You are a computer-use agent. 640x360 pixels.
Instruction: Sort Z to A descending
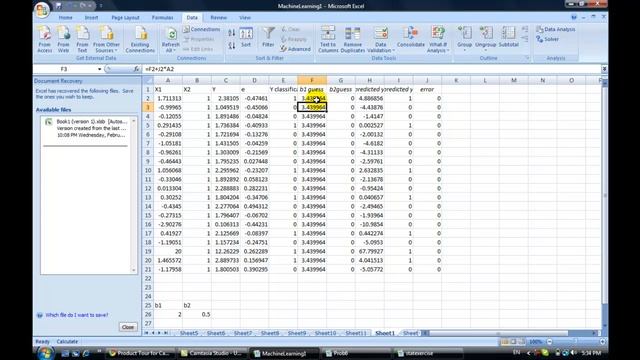(x=232, y=46)
